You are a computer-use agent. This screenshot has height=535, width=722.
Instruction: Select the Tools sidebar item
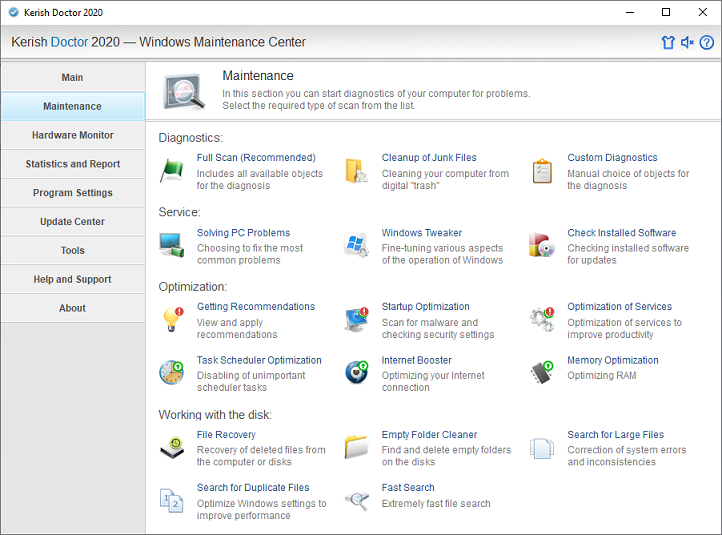click(72, 250)
